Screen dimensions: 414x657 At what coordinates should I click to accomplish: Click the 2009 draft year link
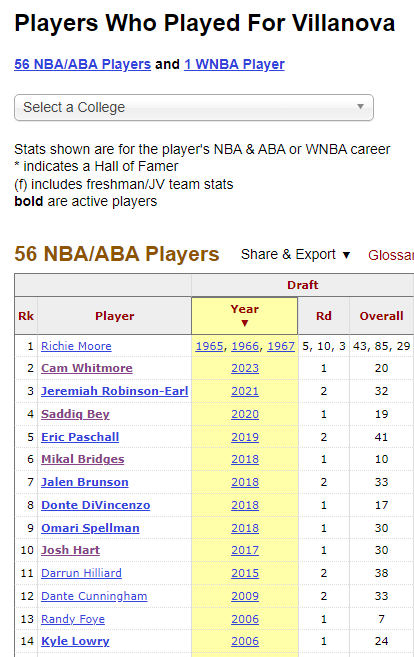tap(245, 596)
